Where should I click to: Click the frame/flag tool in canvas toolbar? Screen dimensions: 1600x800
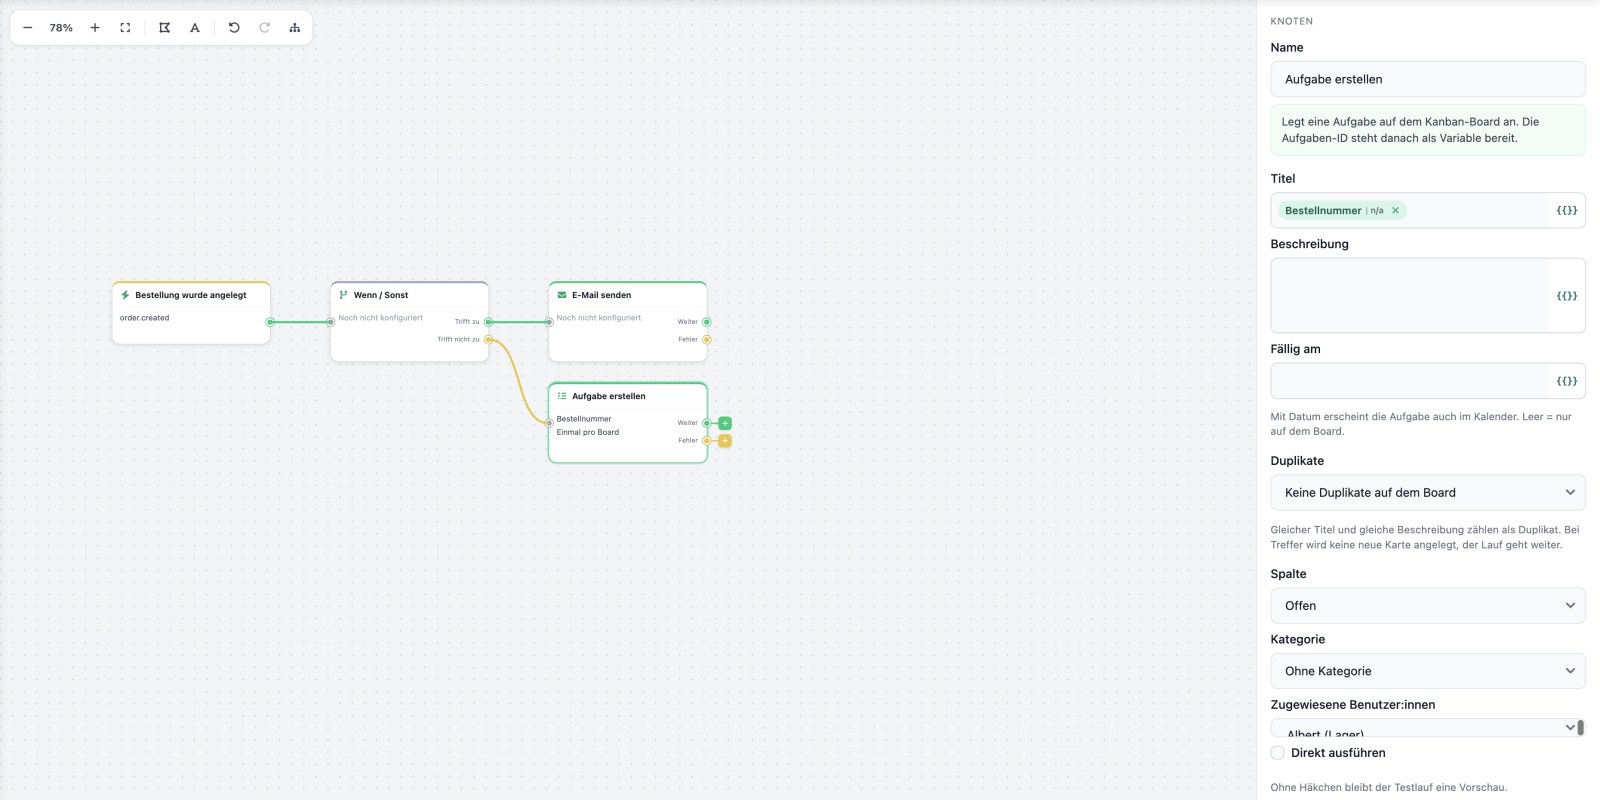click(x=165, y=28)
